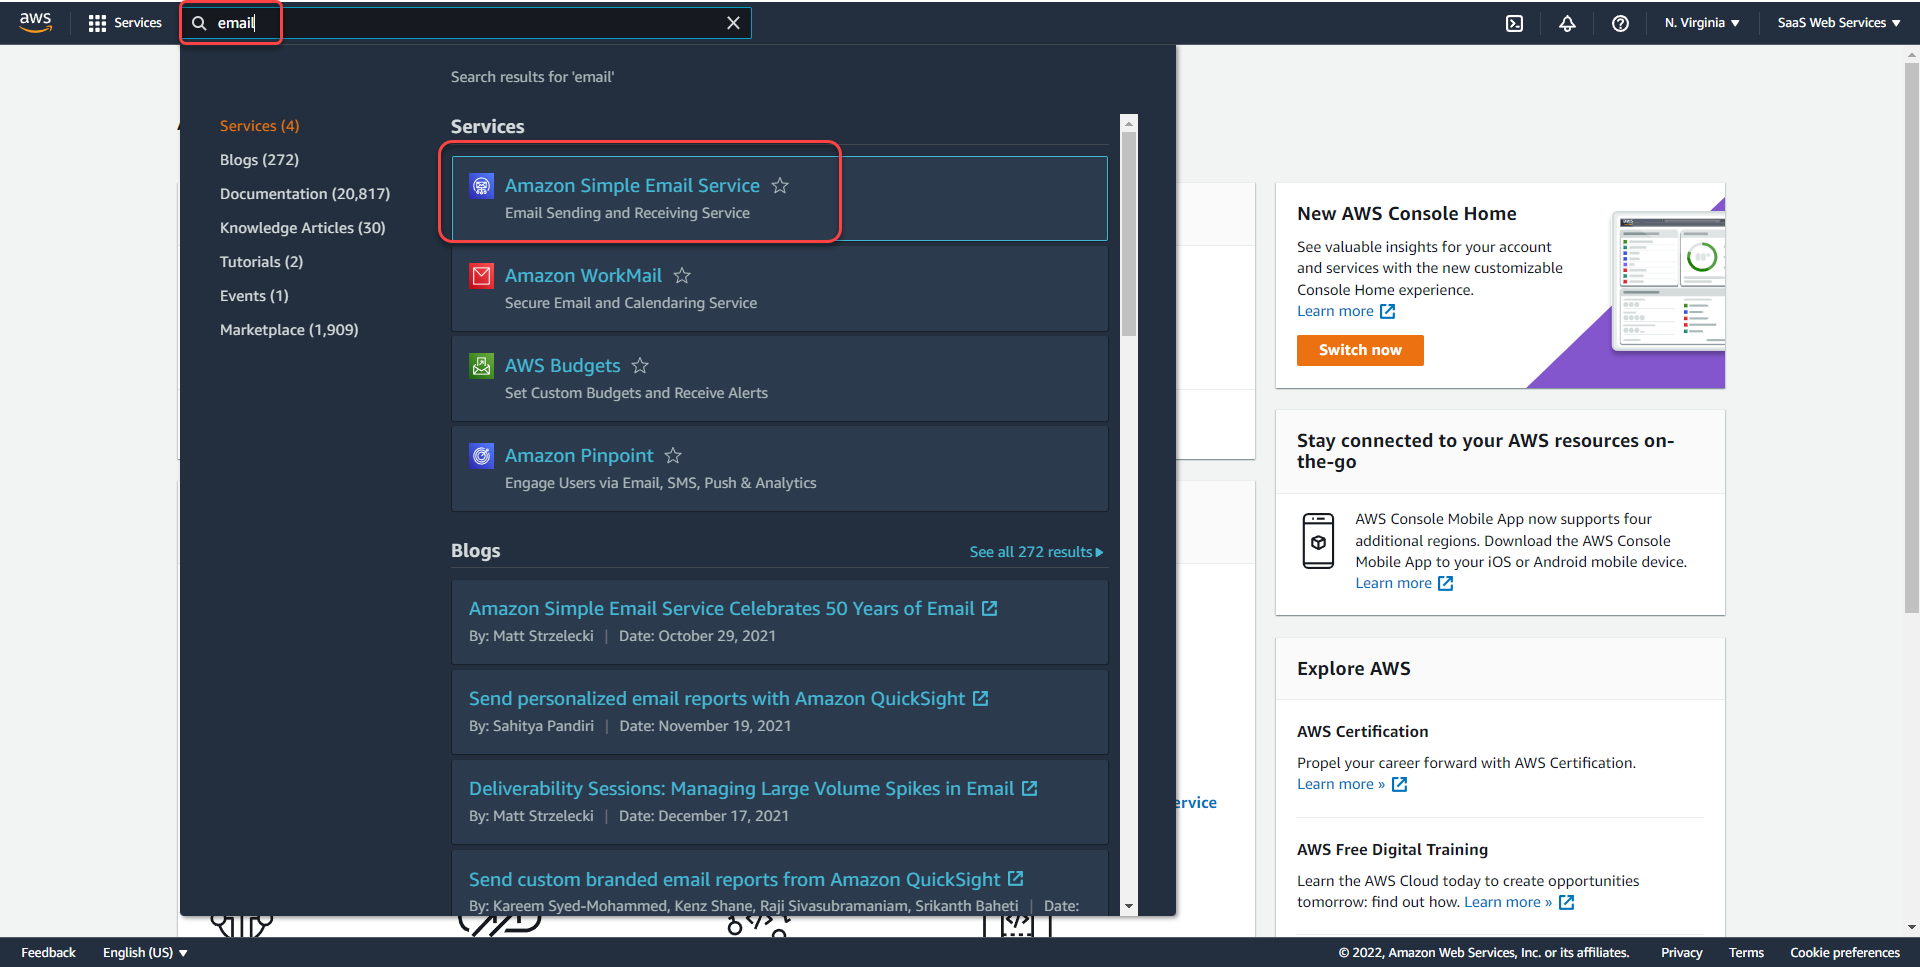Image resolution: width=1920 pixels, height=967 pixels.
Task: Open blog Send personalized email reports QuickSight
Action: [x=717, y=699]
